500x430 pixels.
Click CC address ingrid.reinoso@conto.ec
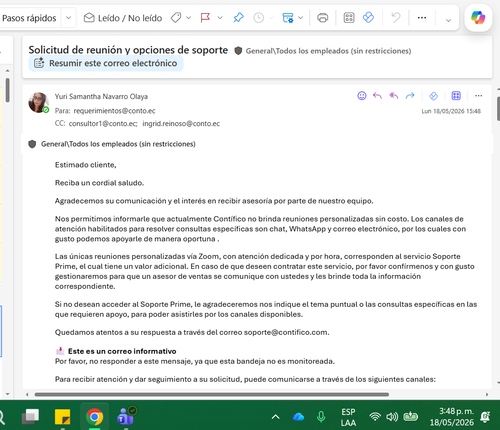click(x=181, y=124)
